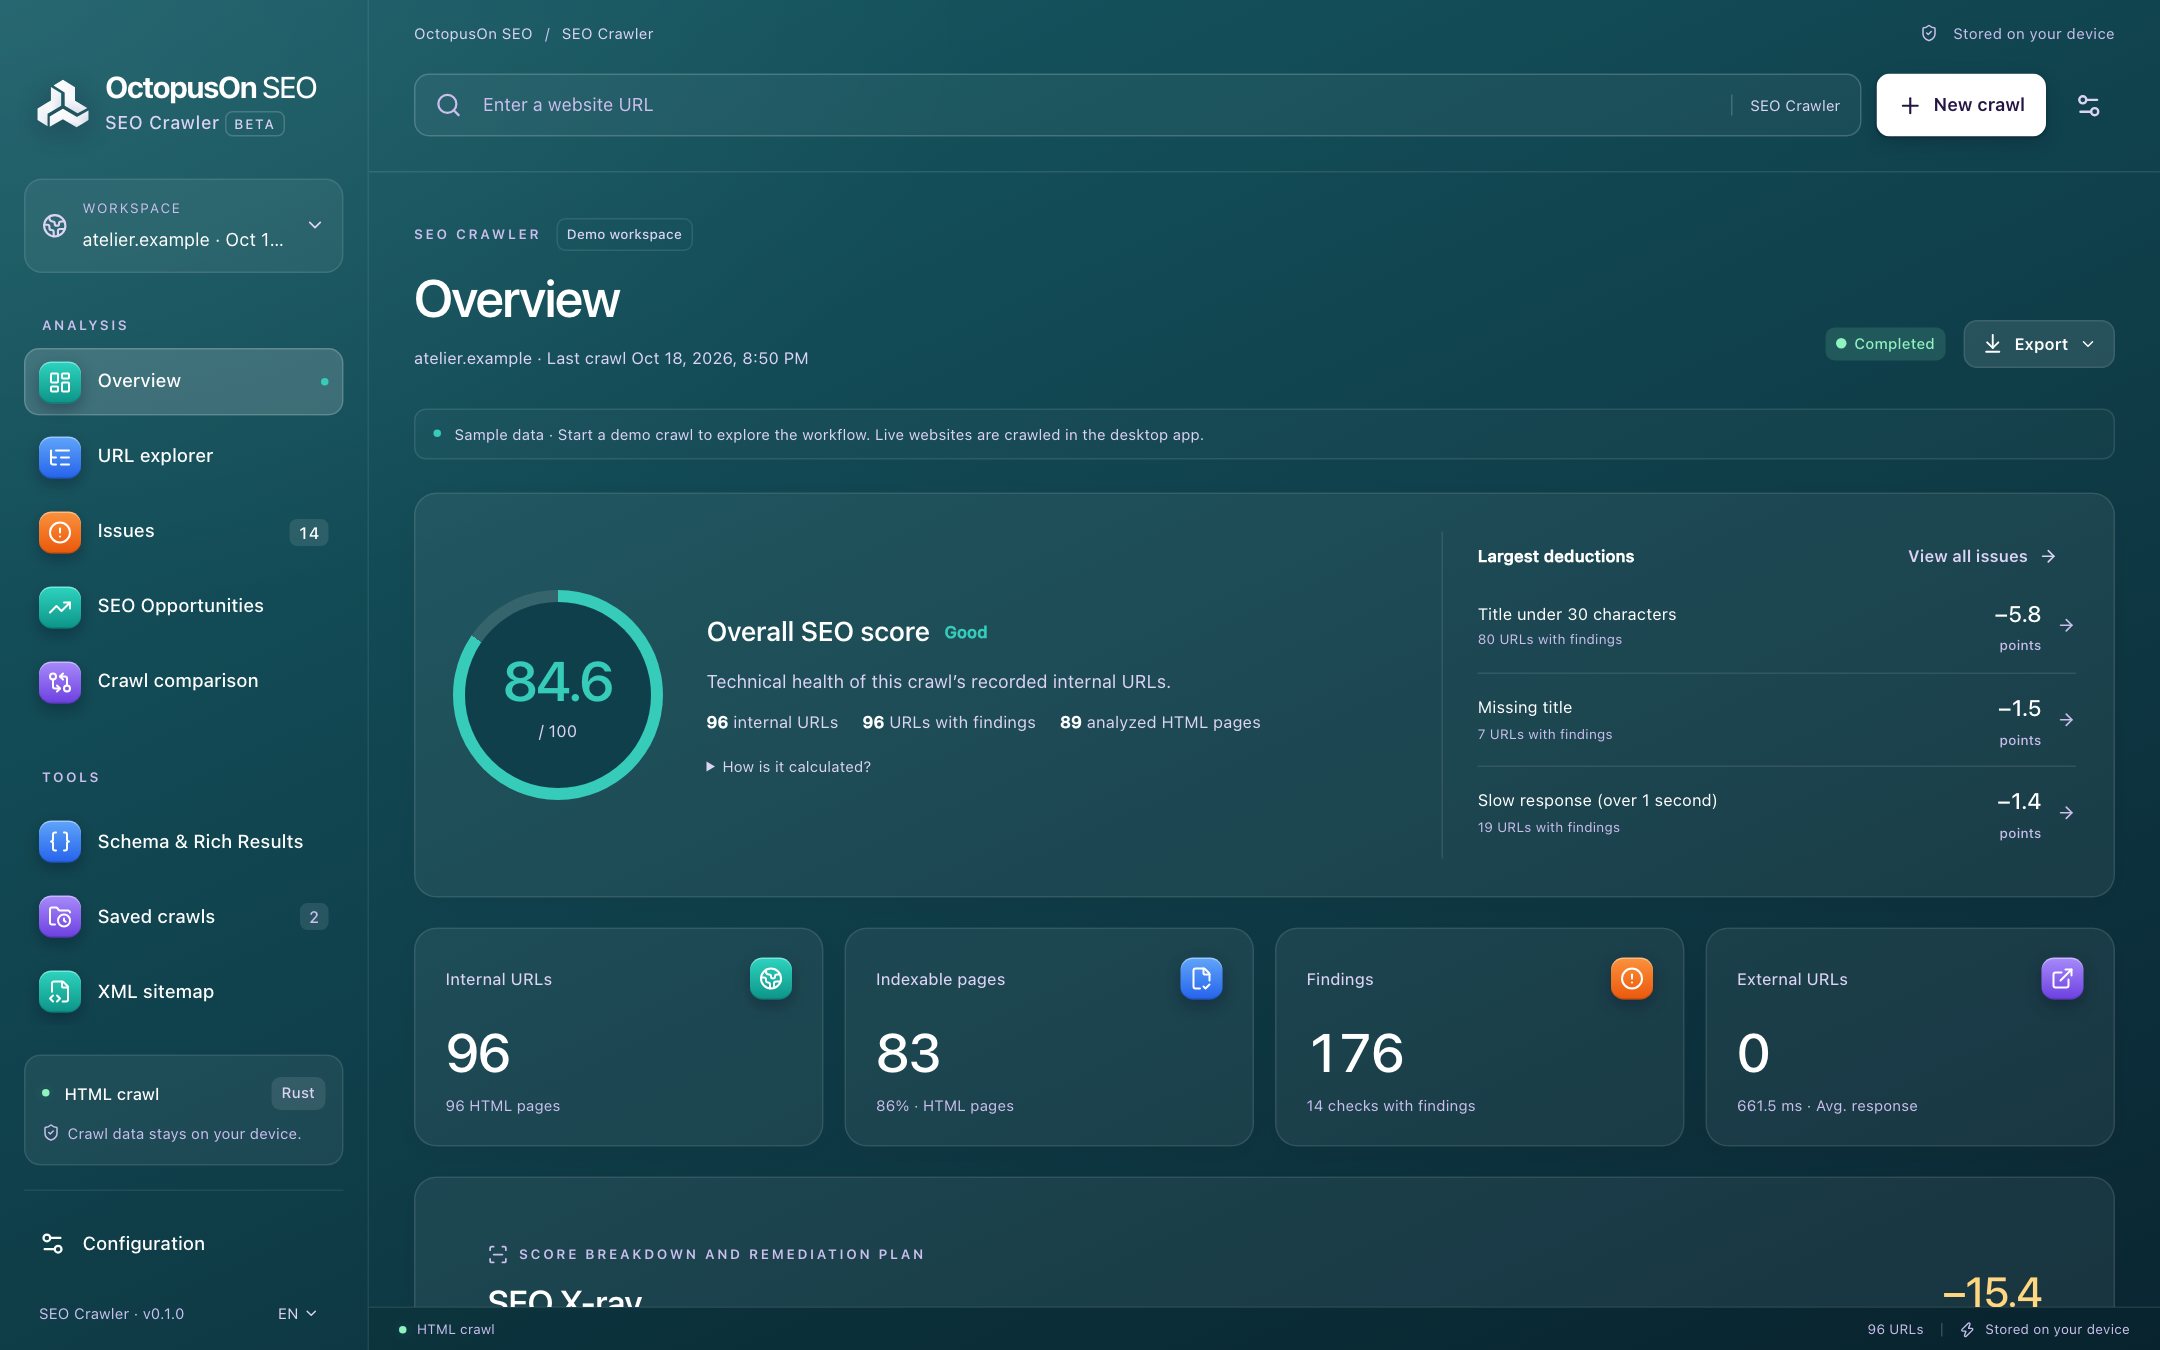The height and width of the screenshot is (1350, 2160).
Task: Open SEO Opportunities
Action: [x=184, y=607]
